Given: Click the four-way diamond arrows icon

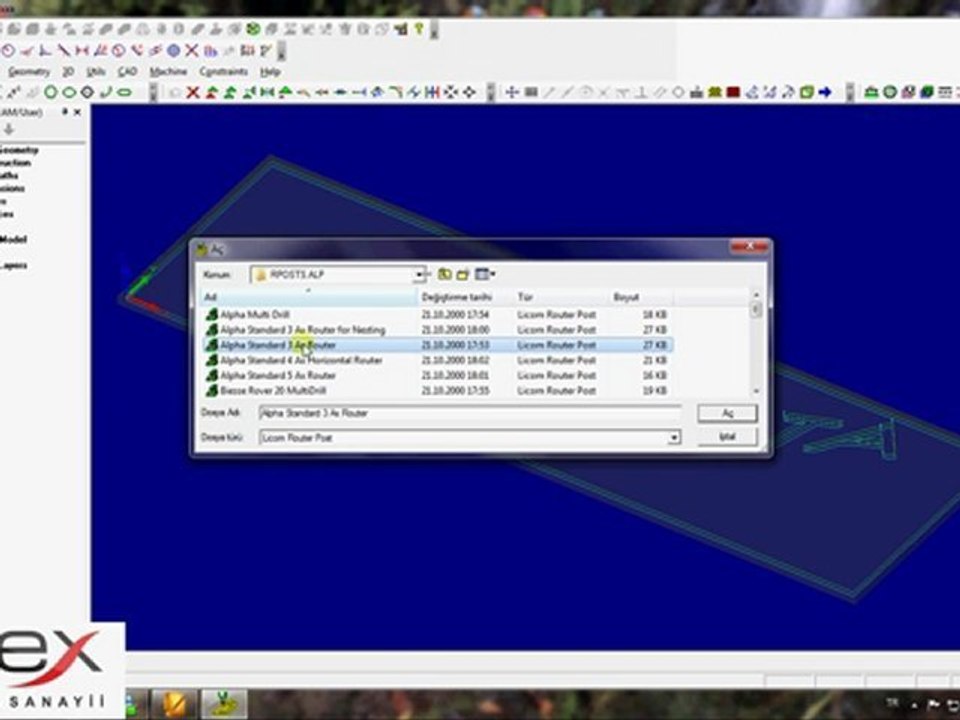Looking at the screenshot, I should pyautogui.click(x=469, y=92).
